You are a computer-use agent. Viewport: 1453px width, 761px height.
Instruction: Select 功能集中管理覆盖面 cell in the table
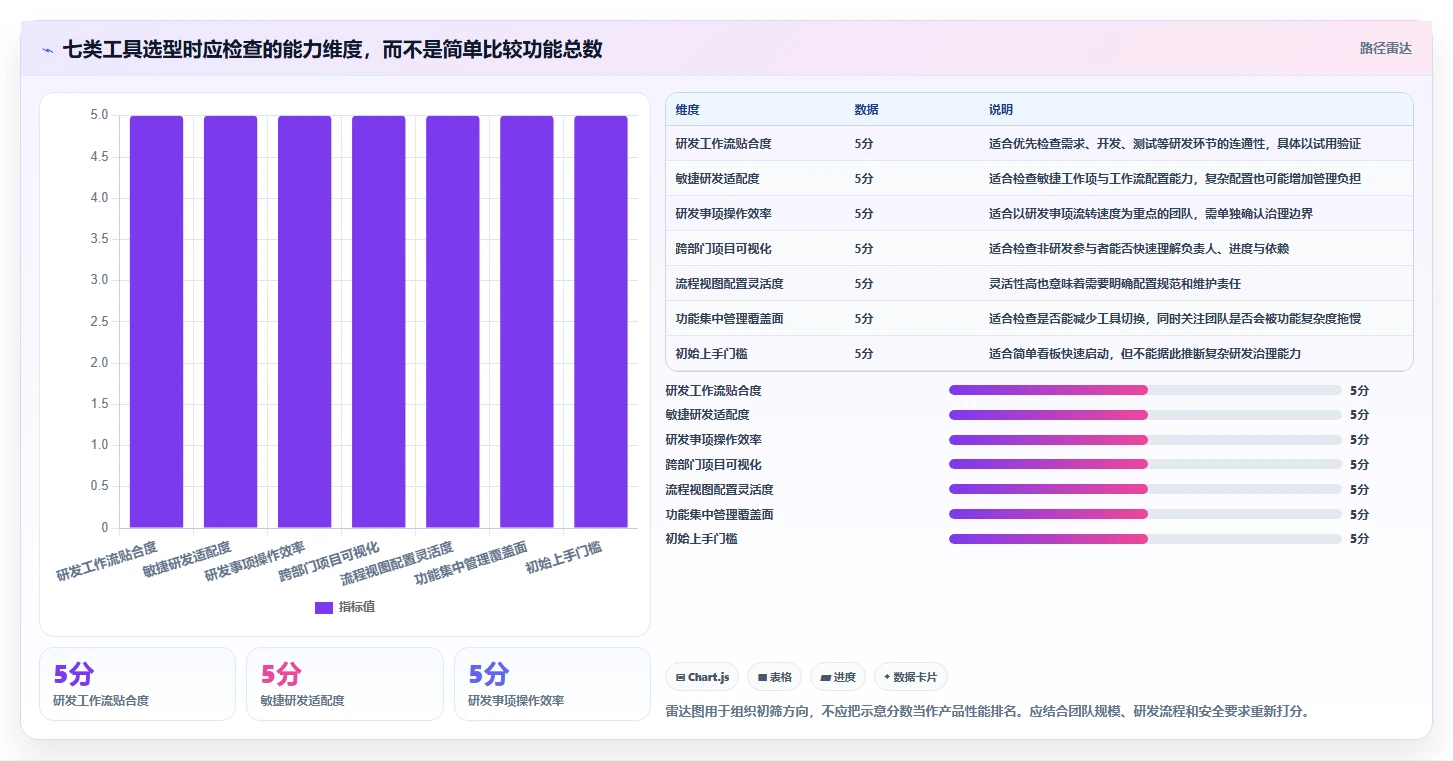[x=729, y=319]
